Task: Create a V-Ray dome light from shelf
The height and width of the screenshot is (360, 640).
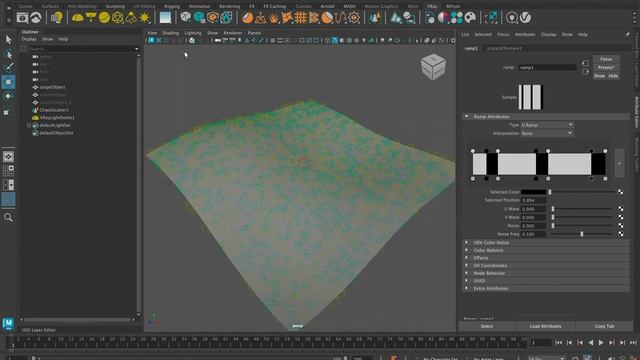Action: (78, 18)
